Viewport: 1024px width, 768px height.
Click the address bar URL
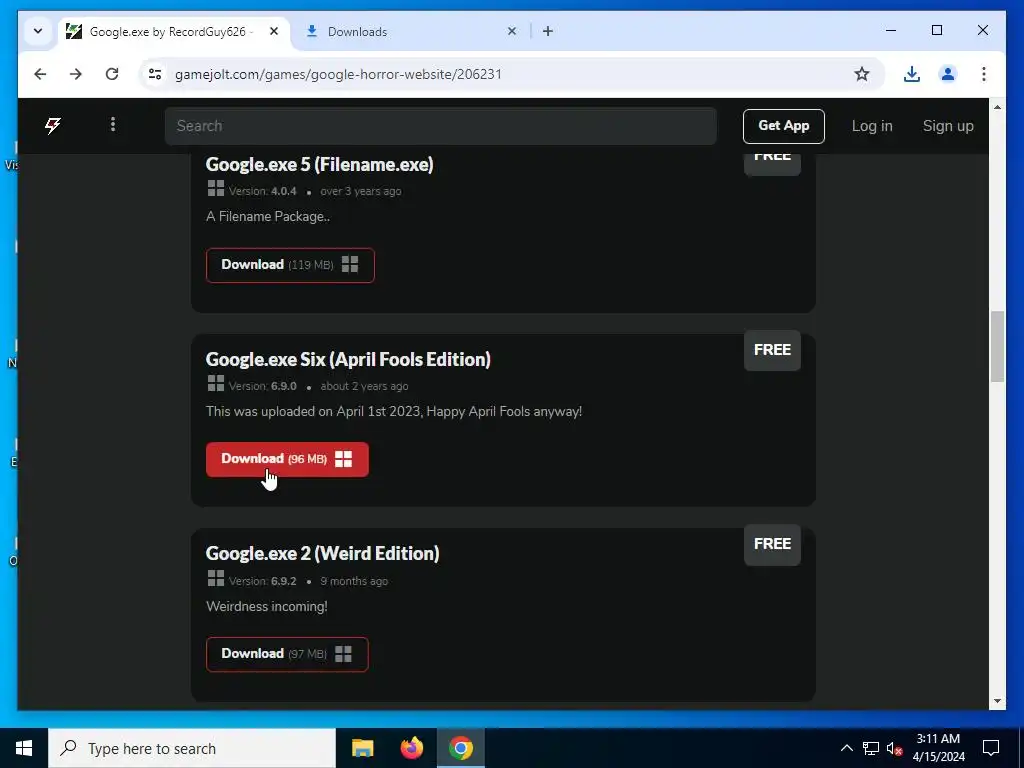click(338, 74)
